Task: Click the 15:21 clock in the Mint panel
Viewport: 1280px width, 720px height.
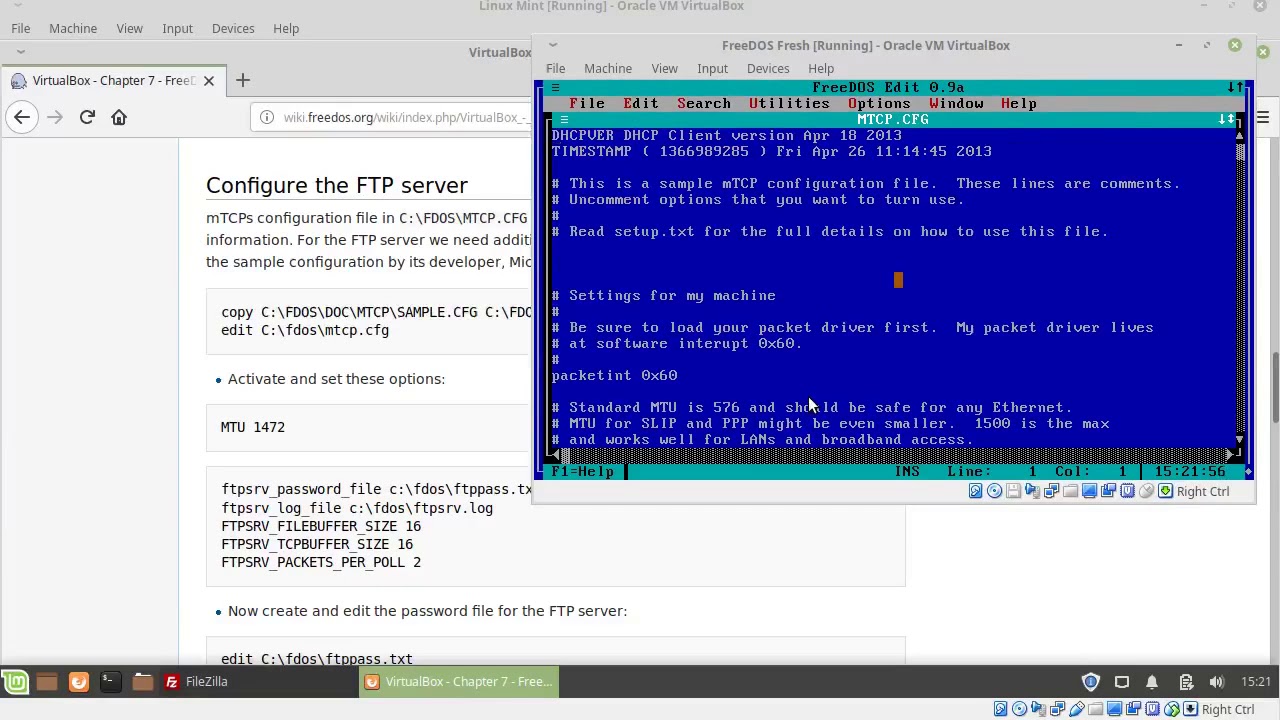Action: [x=1256, y=682]
